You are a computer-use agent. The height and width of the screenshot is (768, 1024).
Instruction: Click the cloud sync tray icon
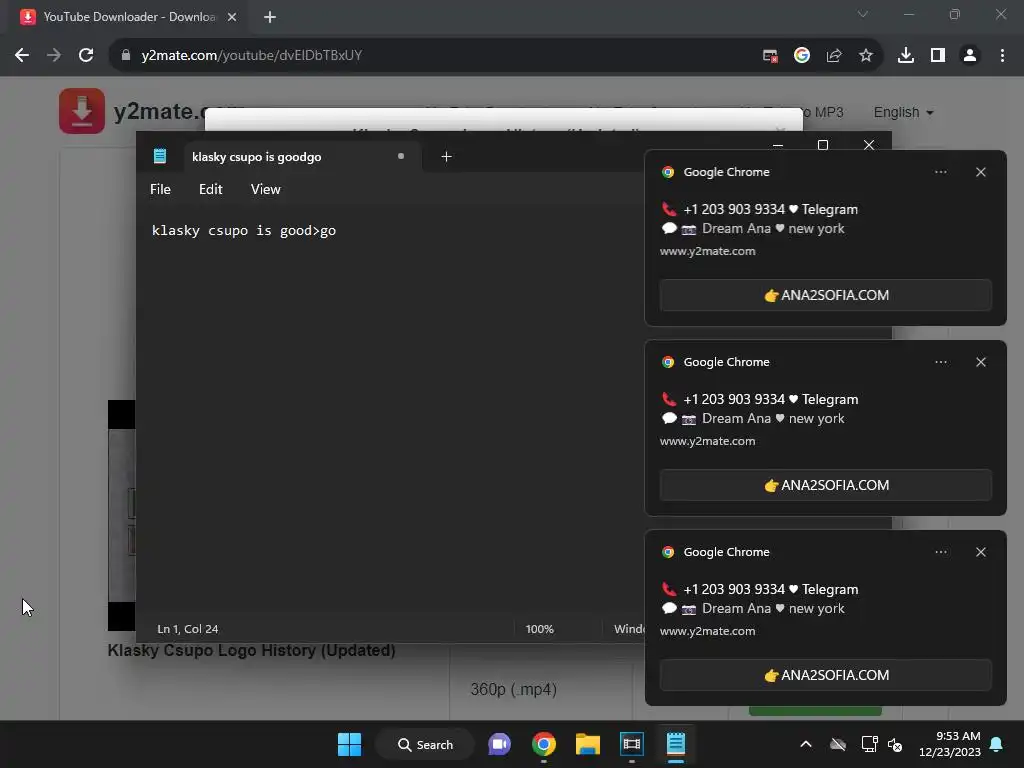[x=838, y=744]
